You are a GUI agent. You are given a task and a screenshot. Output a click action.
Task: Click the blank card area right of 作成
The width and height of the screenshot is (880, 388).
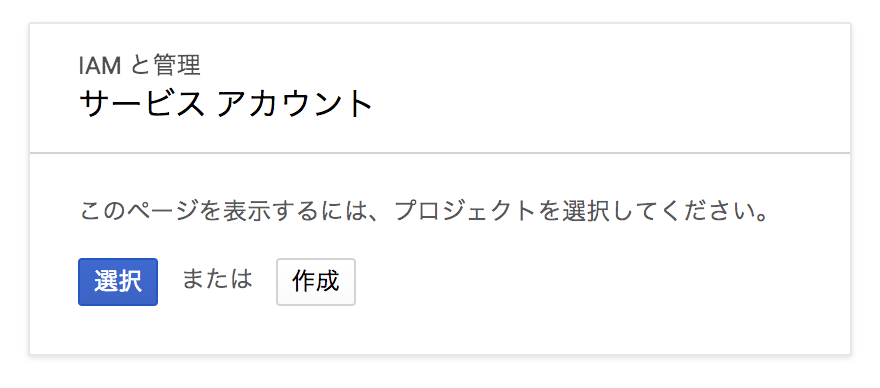pyautogui.click(x=601, y=282)
